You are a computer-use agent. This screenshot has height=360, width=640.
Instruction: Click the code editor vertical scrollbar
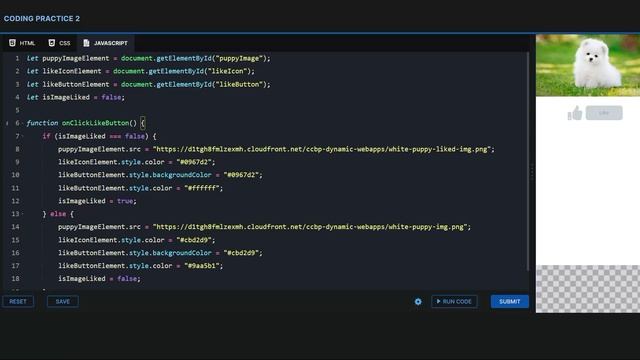pos(528,161)
